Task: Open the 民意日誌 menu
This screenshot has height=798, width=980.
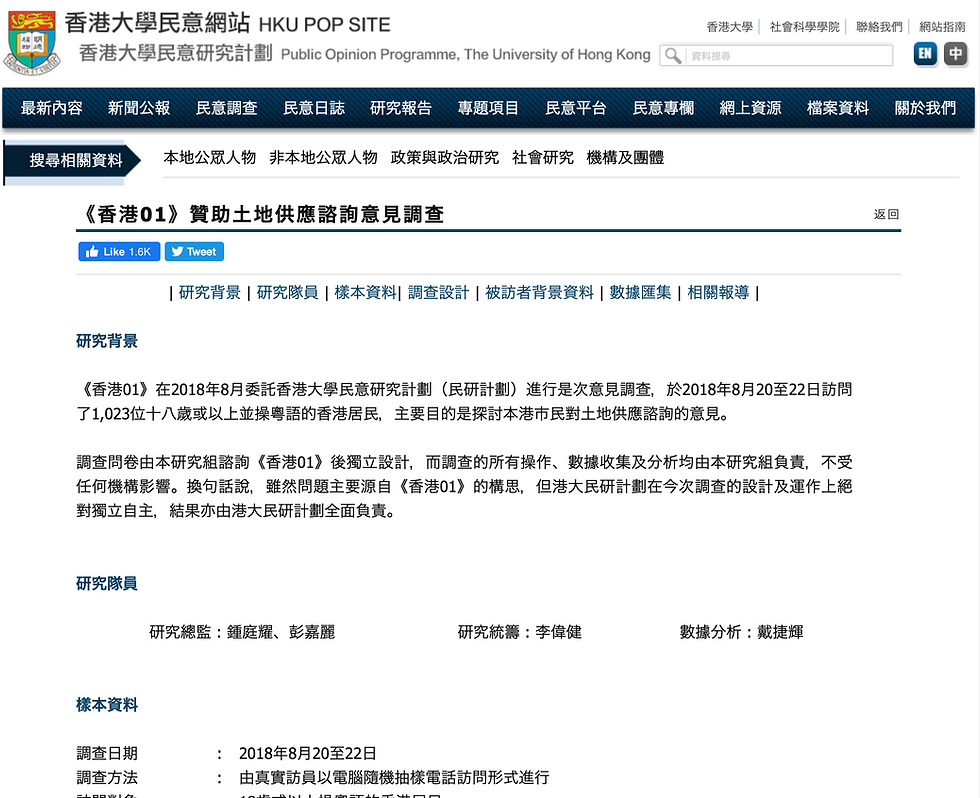Action: coord(314,108)
